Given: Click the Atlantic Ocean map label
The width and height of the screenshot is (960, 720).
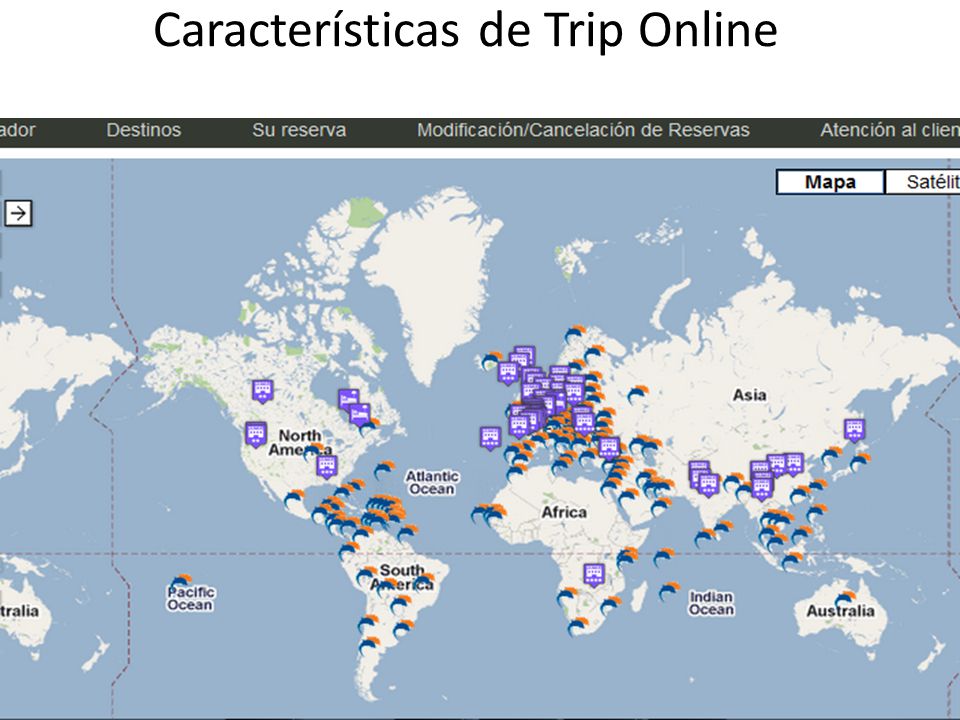Looking at the screenshot, I should [x=432, y=482].
